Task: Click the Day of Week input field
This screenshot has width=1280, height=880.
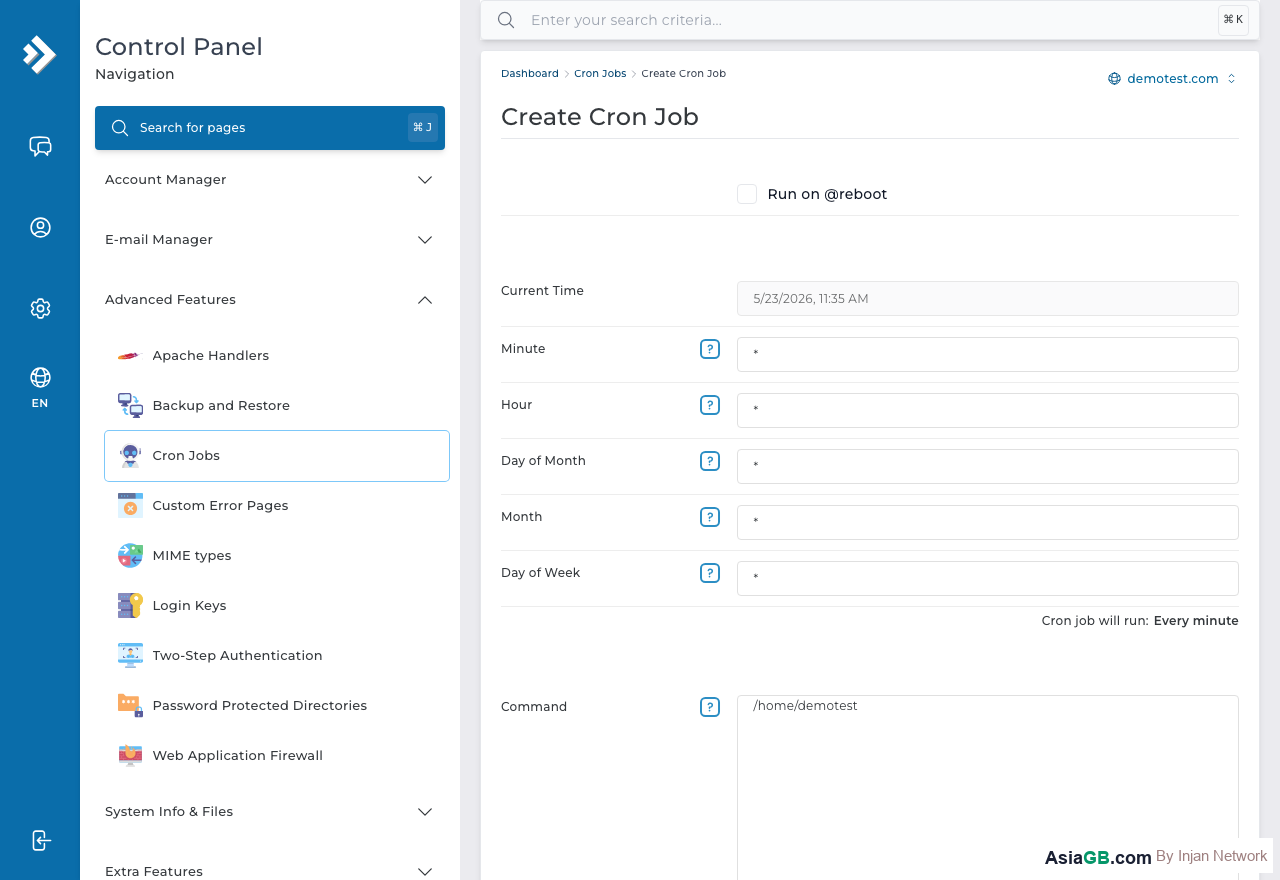Action: click(988, 578)
